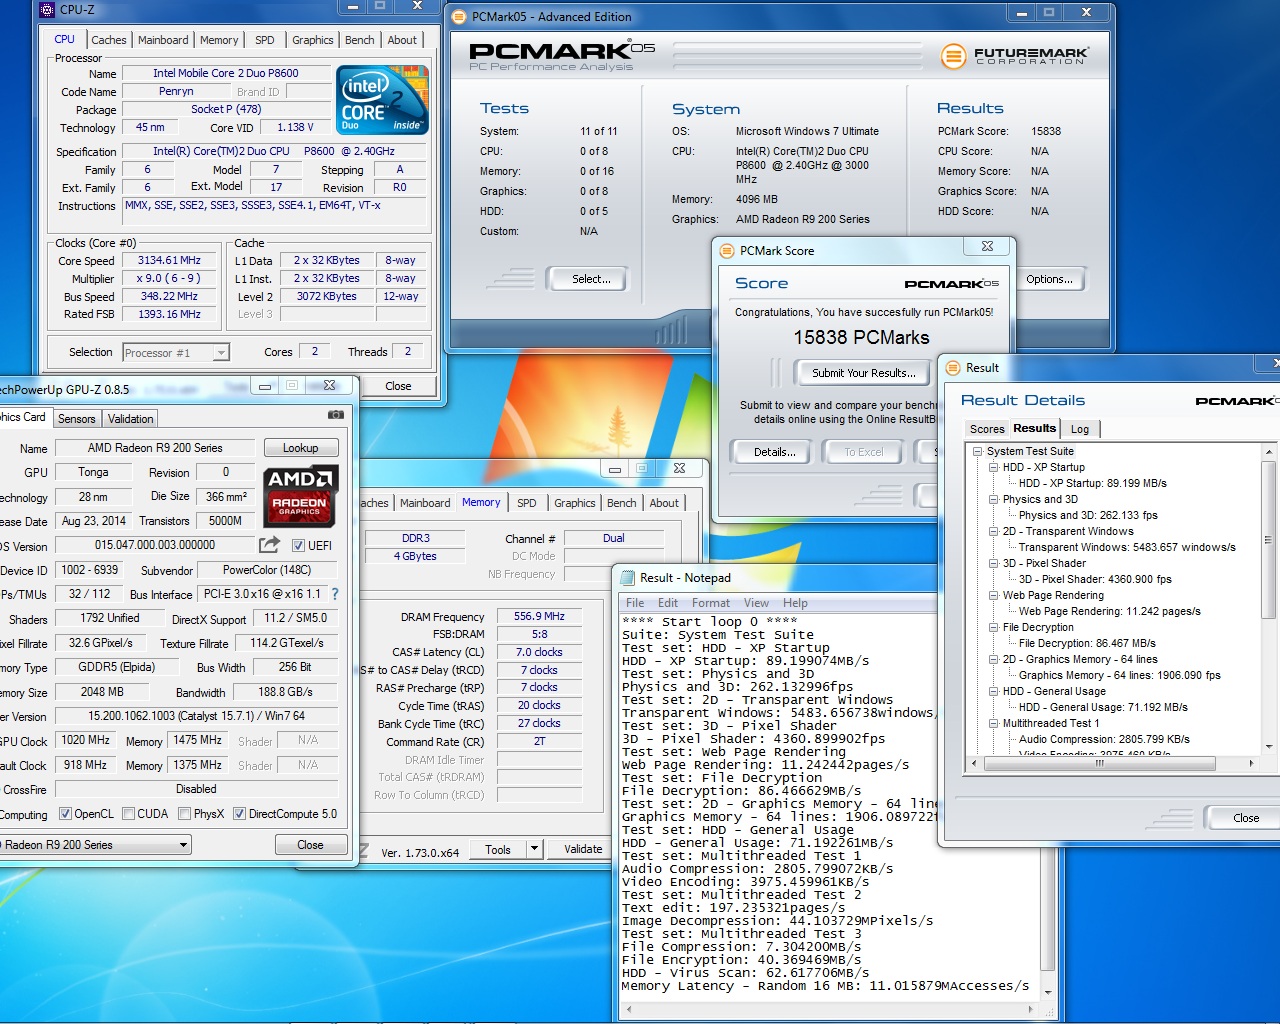Collapse the Multithreaded Test 1 node
This screenshot has height=1024, width=1280.
993,723
